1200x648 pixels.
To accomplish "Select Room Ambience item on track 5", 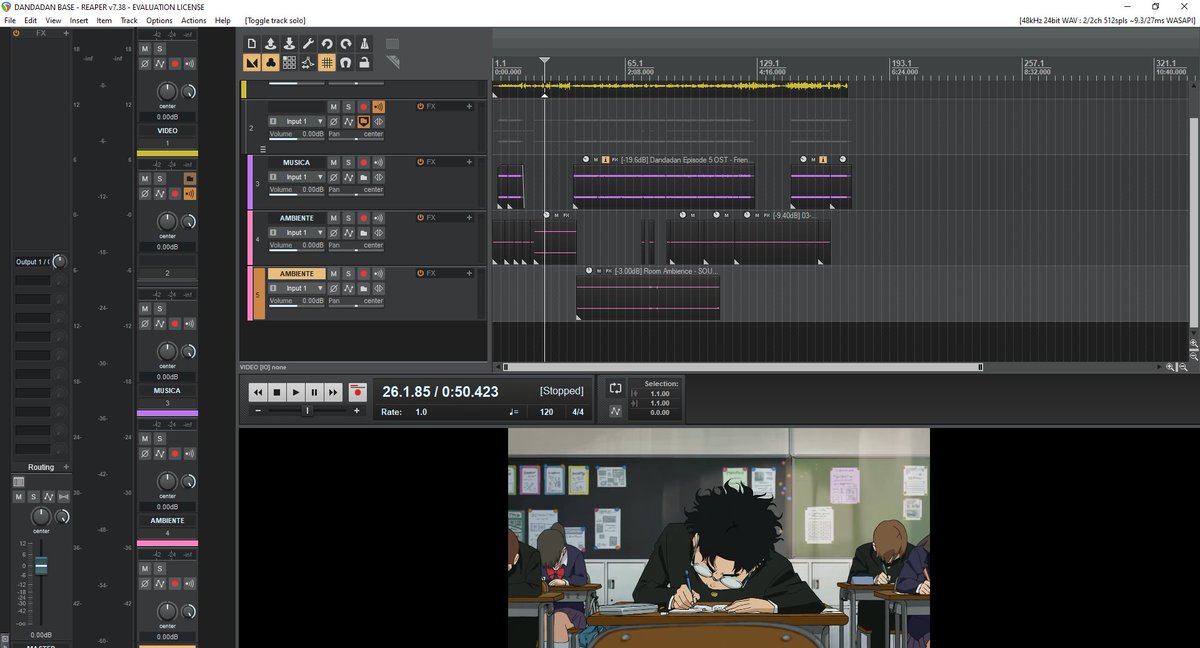I will 648,297.
